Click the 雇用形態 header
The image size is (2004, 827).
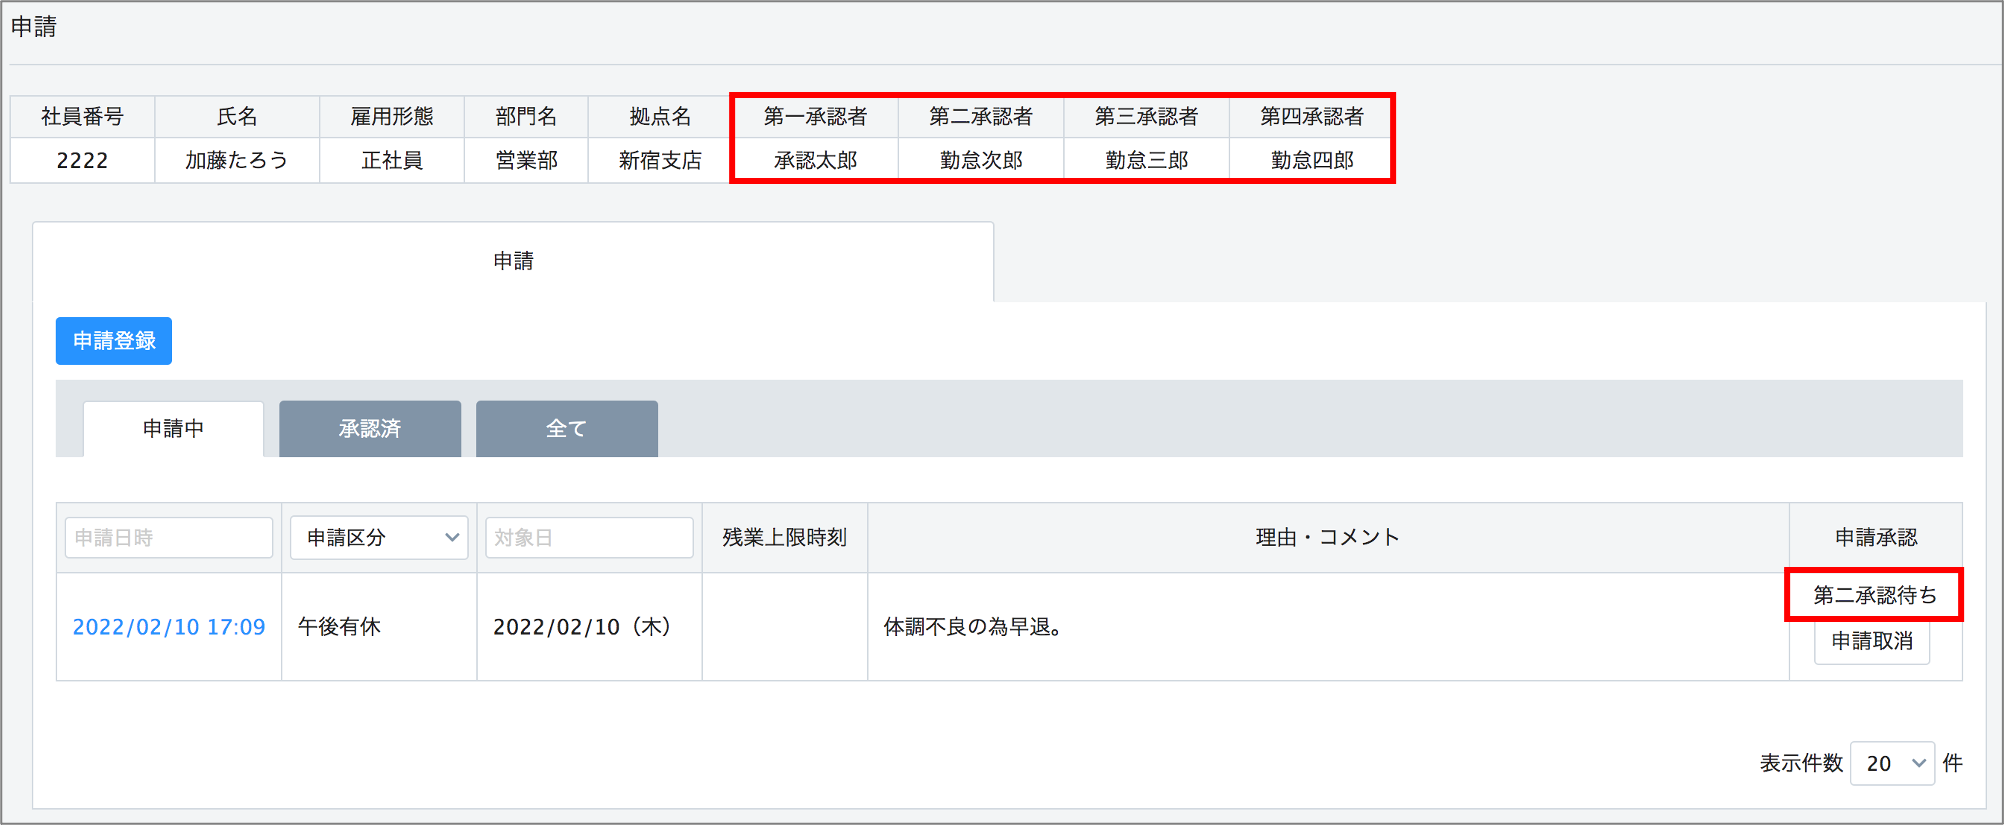click(x=392, y=117)
